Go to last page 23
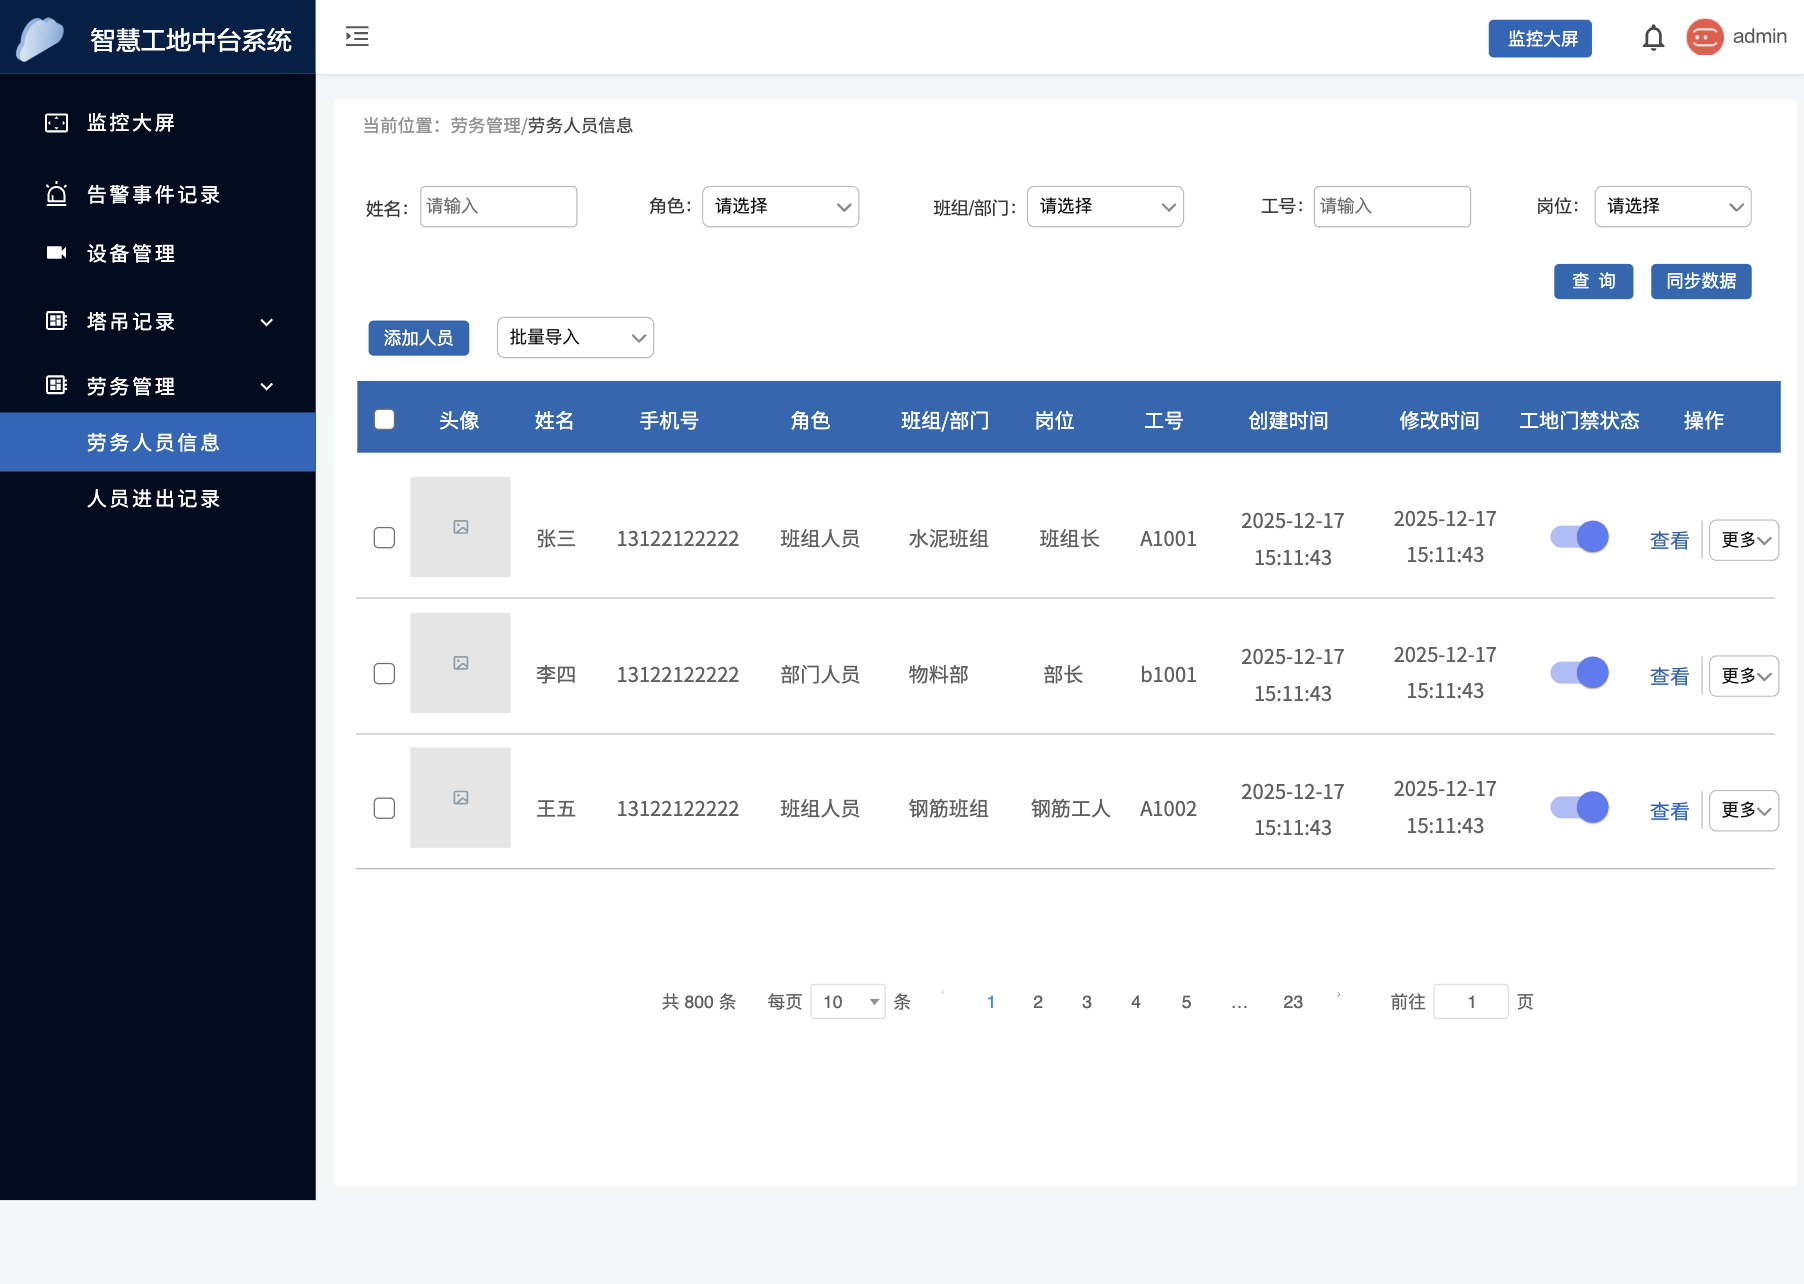The image size is (1804, 1284). (x=1293, y=1002)
